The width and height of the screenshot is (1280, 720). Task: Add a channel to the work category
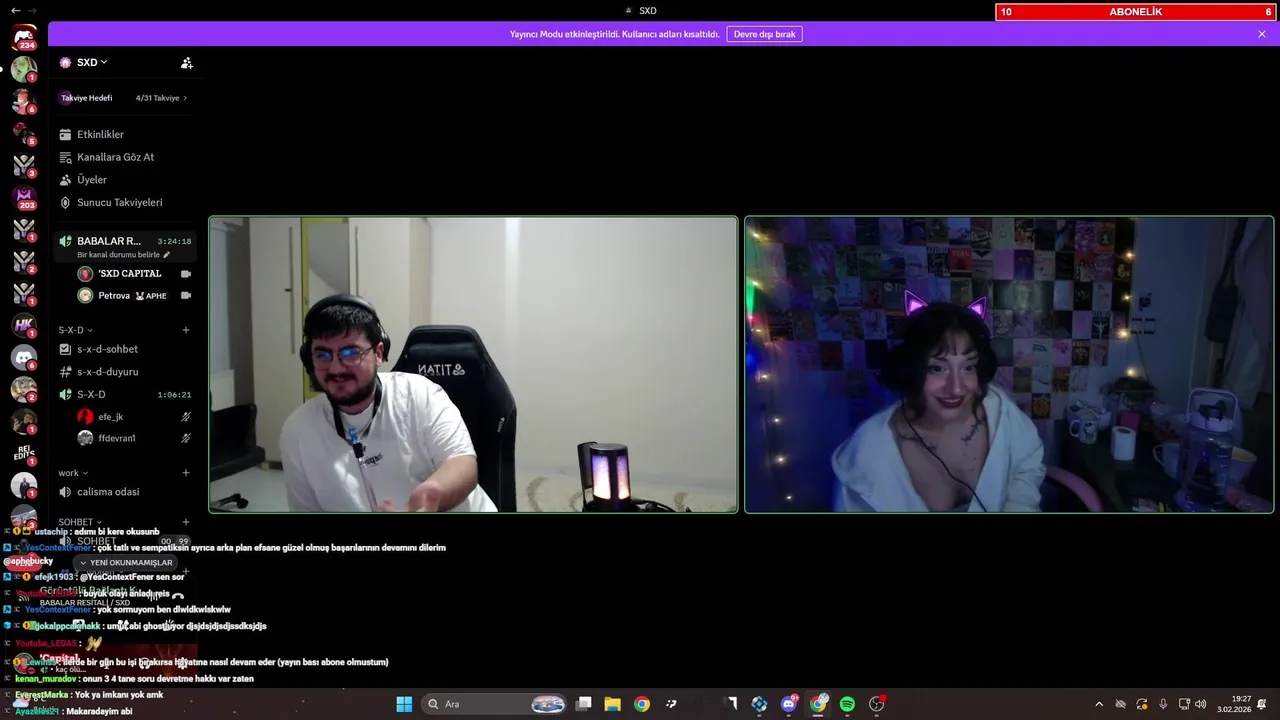[185, 473]
